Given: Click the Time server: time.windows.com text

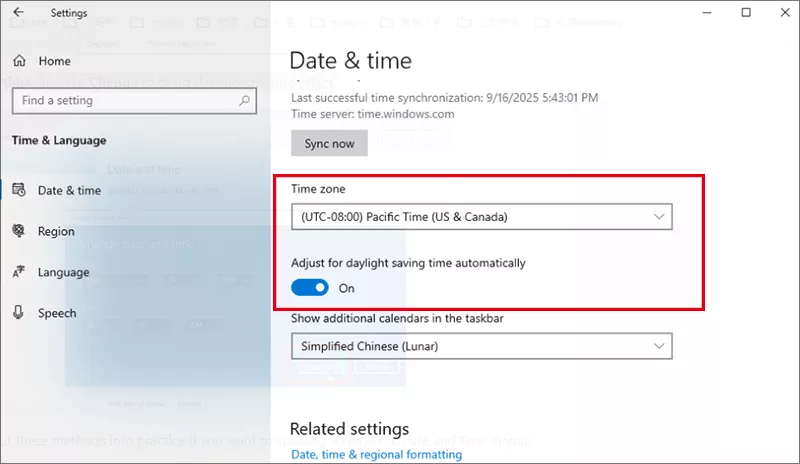Looking at the screenshot, I should pos(372,114).
